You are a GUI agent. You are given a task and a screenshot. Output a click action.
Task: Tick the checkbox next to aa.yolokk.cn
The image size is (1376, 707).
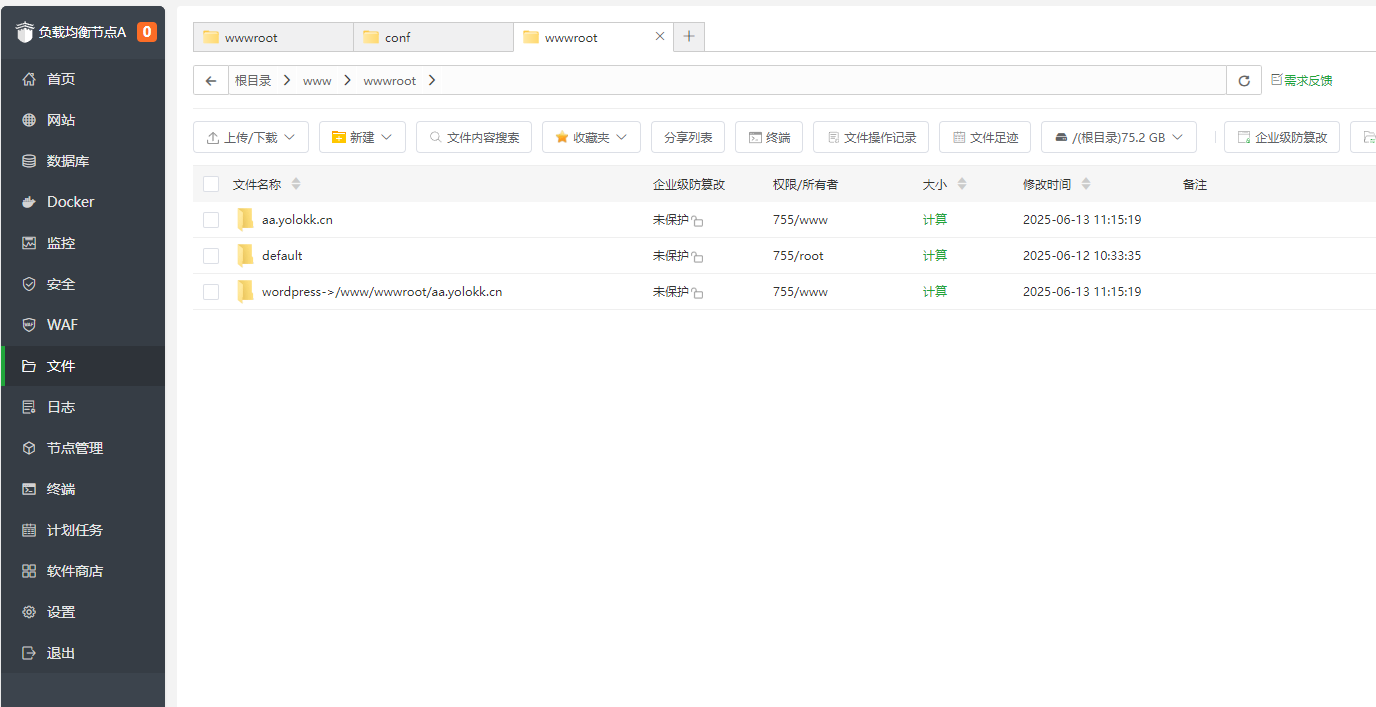(x=211, y=219)
